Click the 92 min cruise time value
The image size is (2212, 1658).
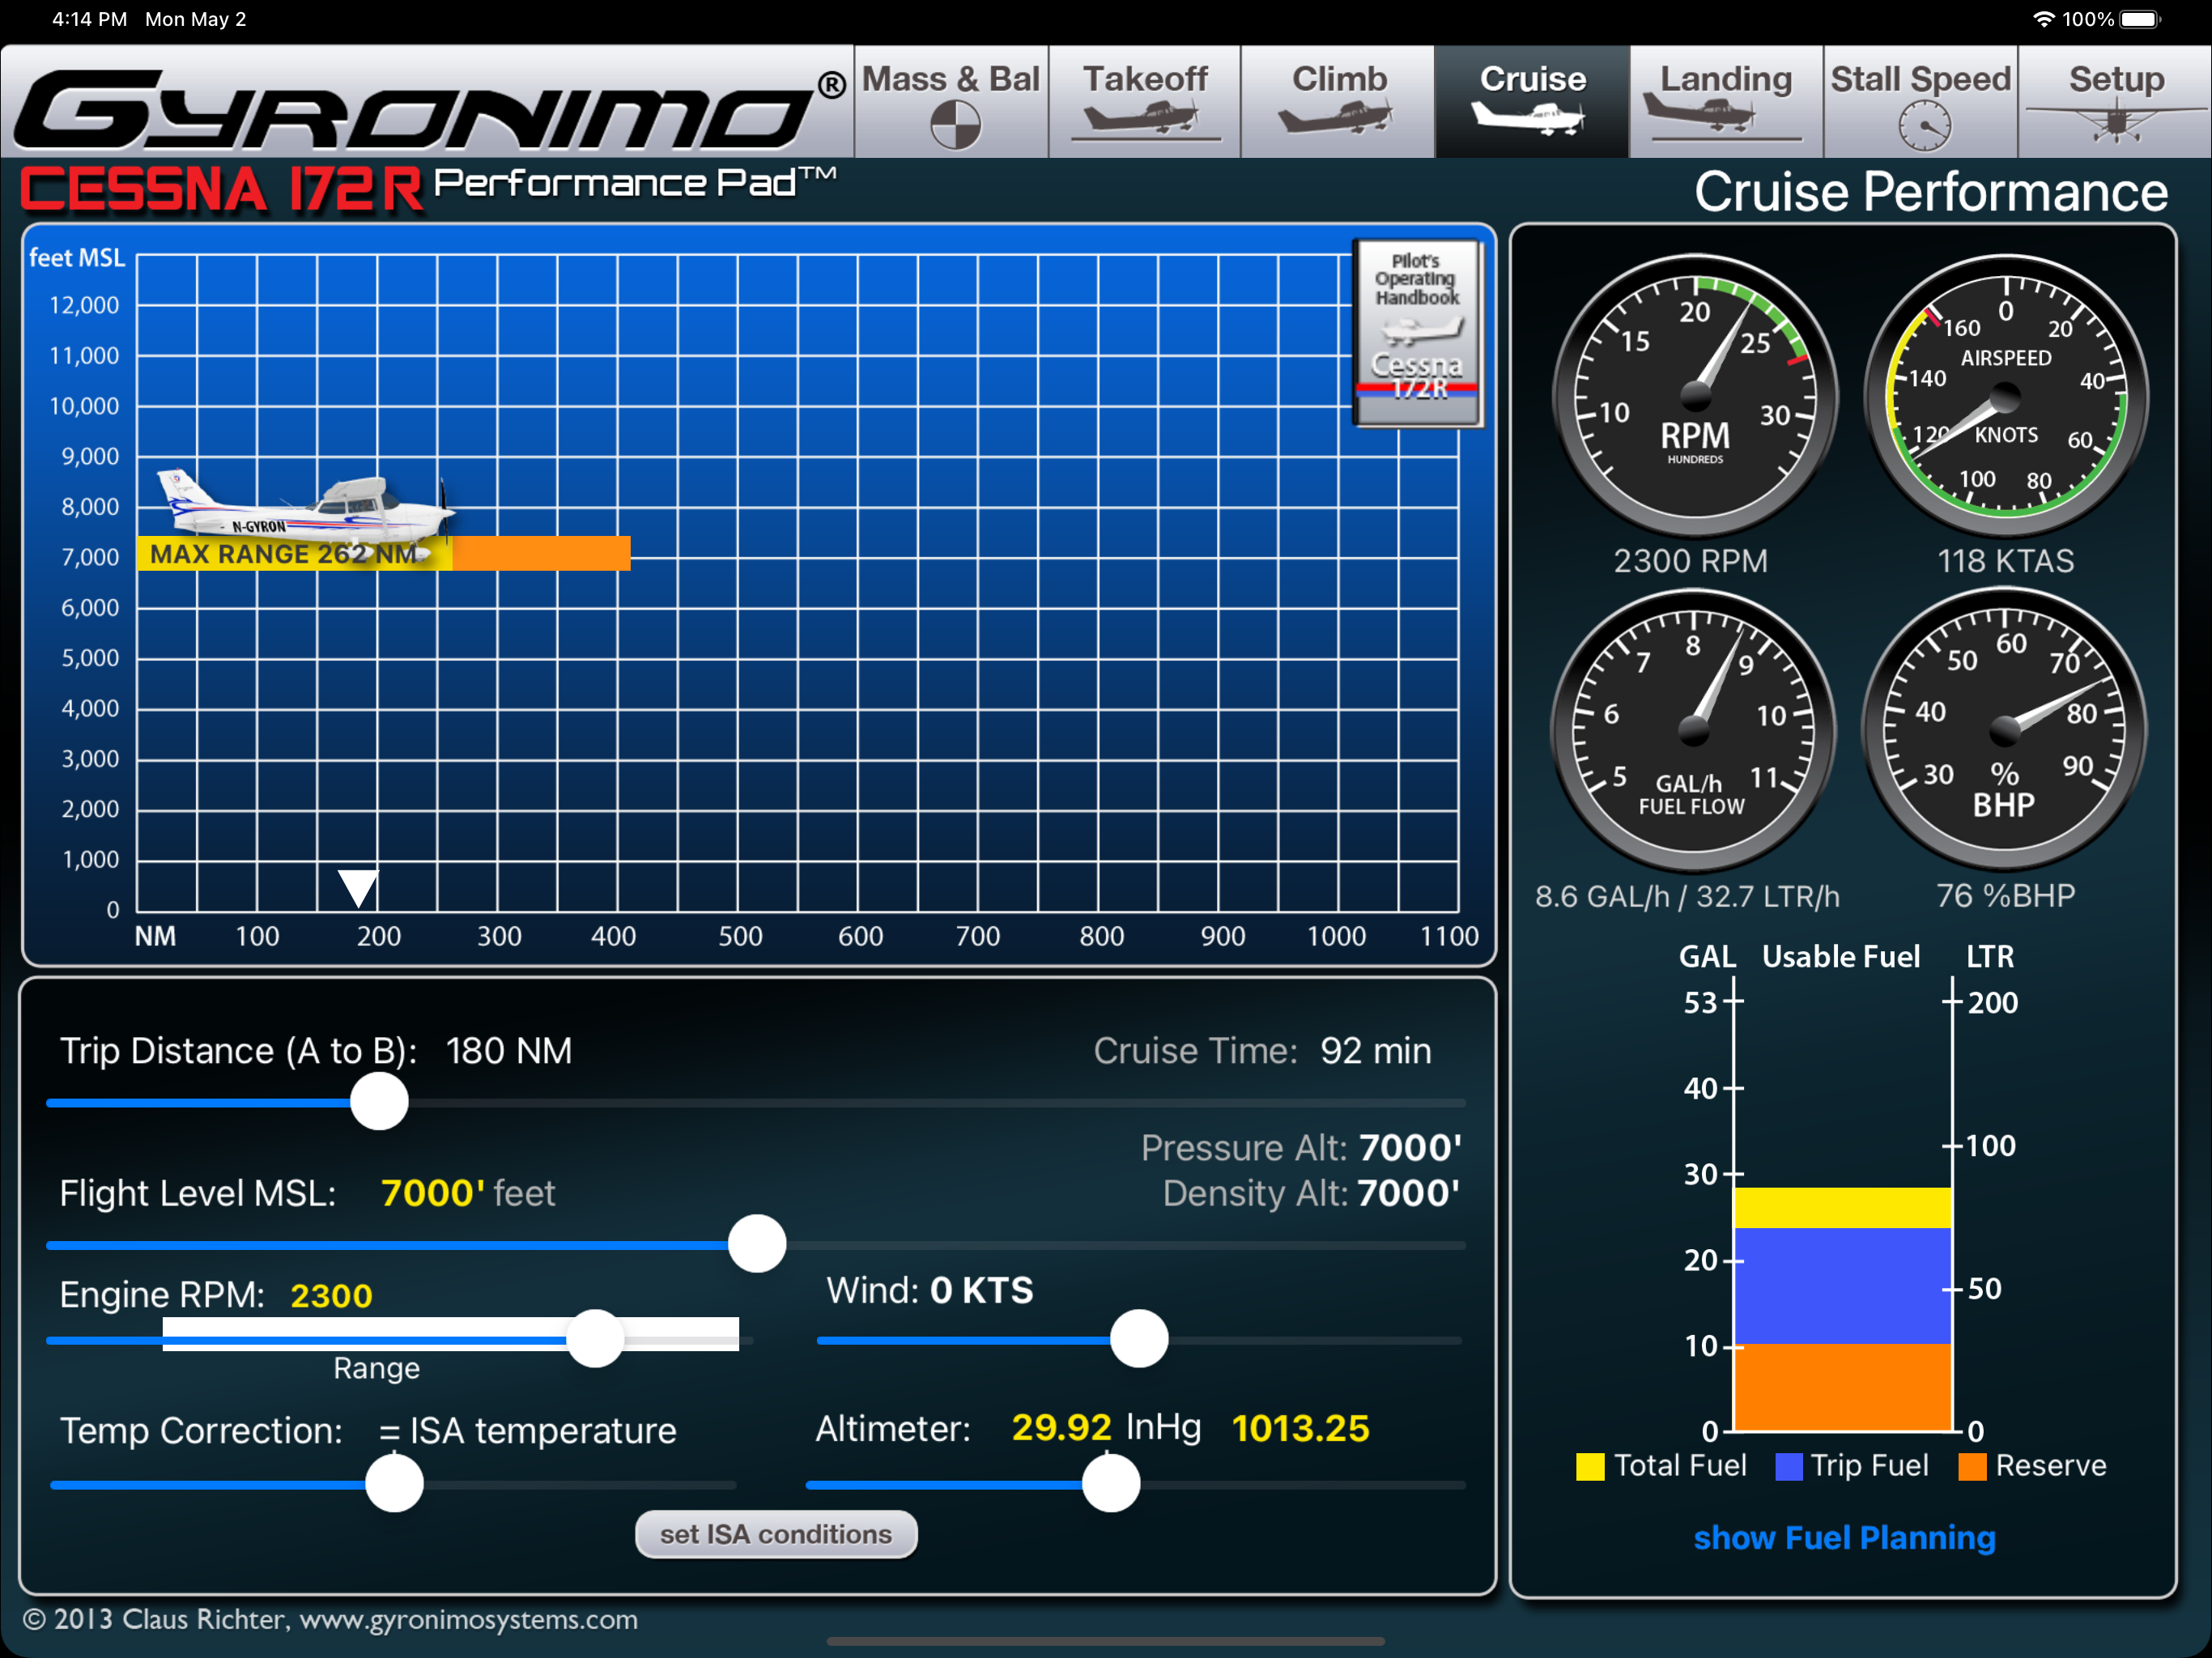(x=1376, y=1051)
